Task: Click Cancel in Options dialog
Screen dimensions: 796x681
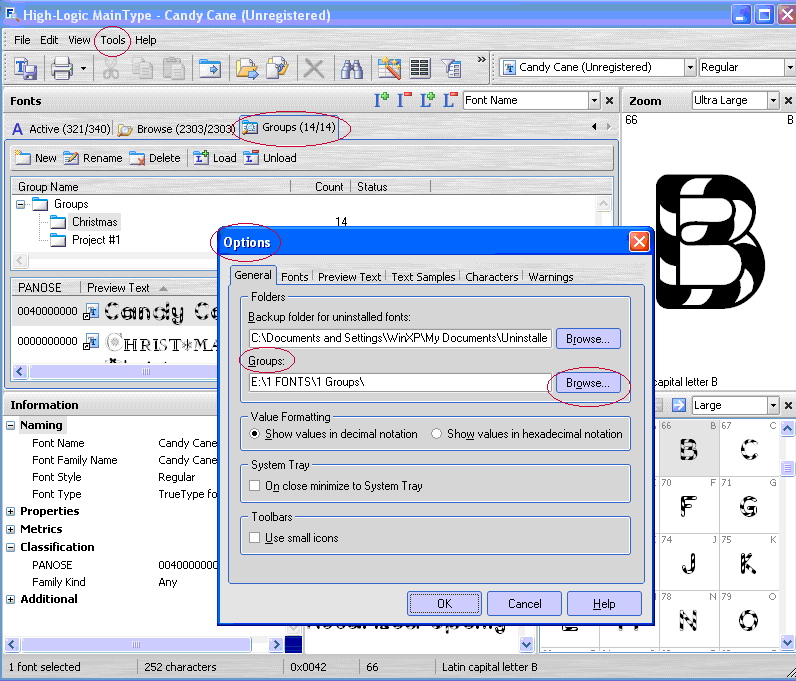Action: click(524, 603)
